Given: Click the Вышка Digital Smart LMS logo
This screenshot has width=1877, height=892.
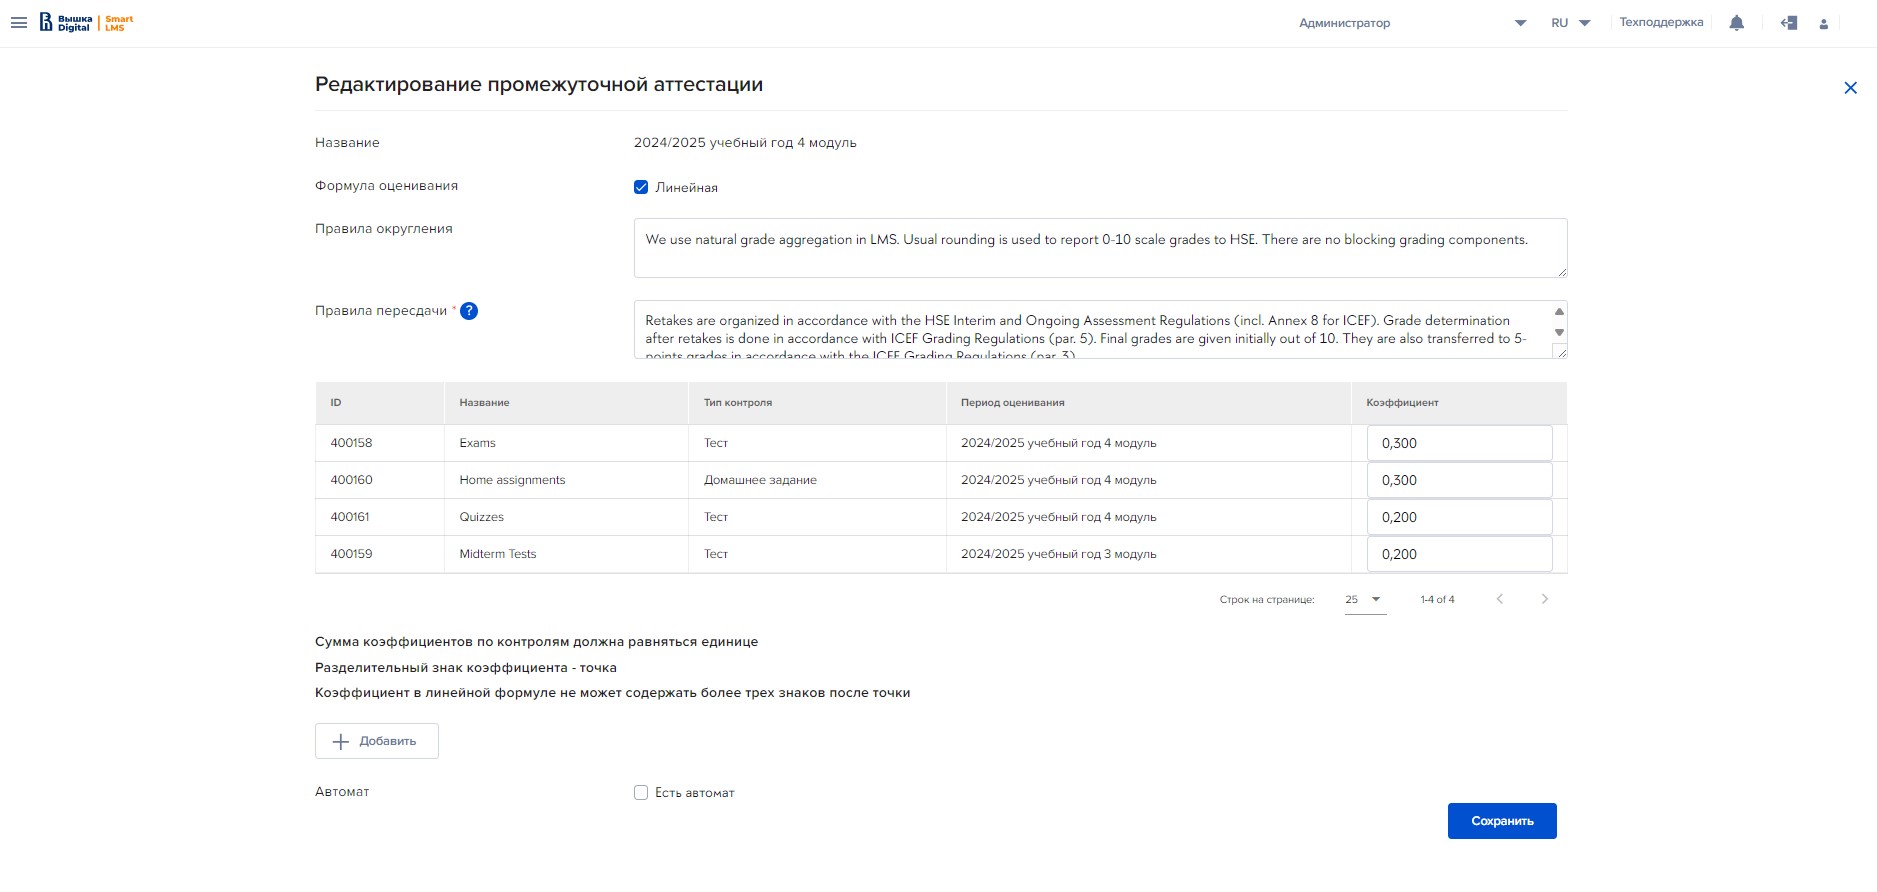Looking at the screenshot, I should 86,23.
